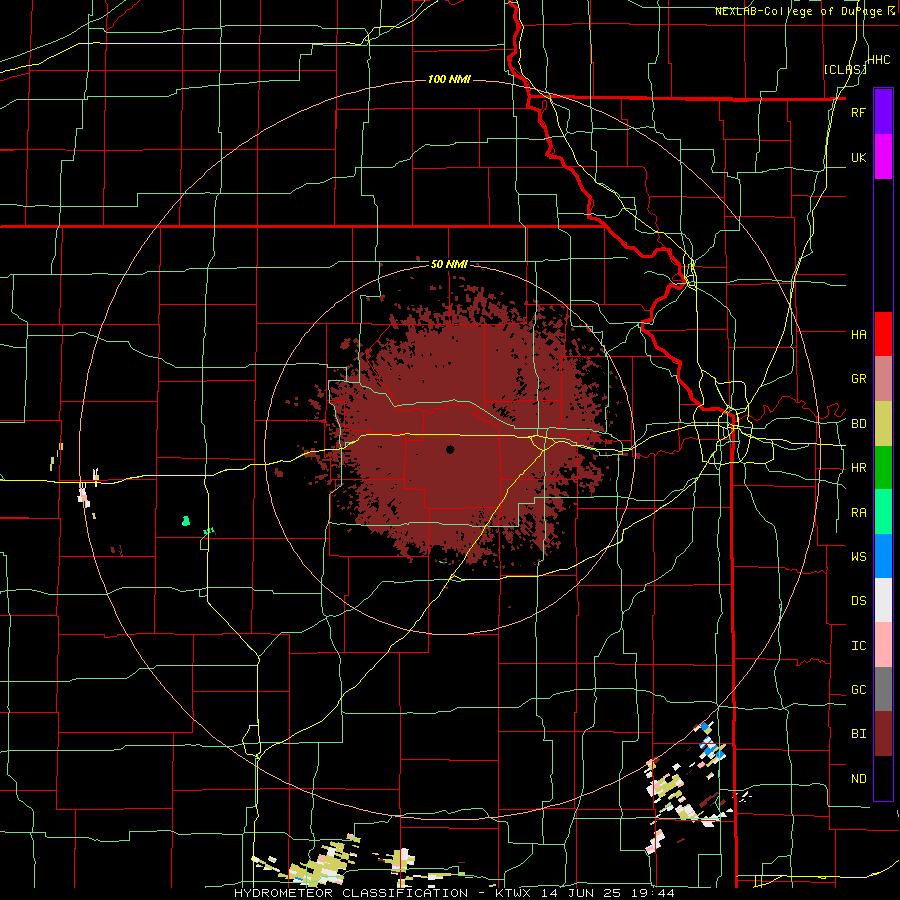The width and height of the screenshot is (900, 900).
Task: Click the DS legend label
Action: pos(858,601)
